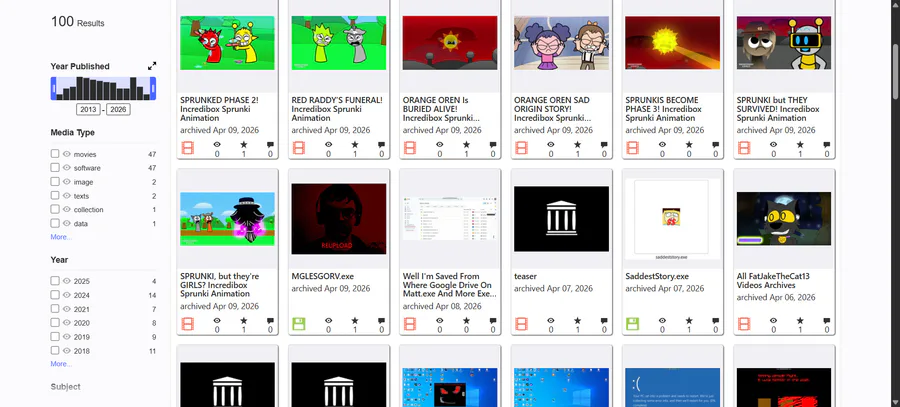Click the movie icon on Well I'm Saved From card
This screenshot has width=900, height=407.
[x=410, y=324]
